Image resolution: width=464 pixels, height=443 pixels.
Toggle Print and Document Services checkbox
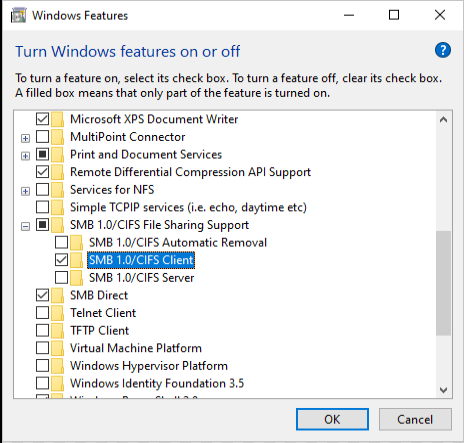(x=42, y=154)
